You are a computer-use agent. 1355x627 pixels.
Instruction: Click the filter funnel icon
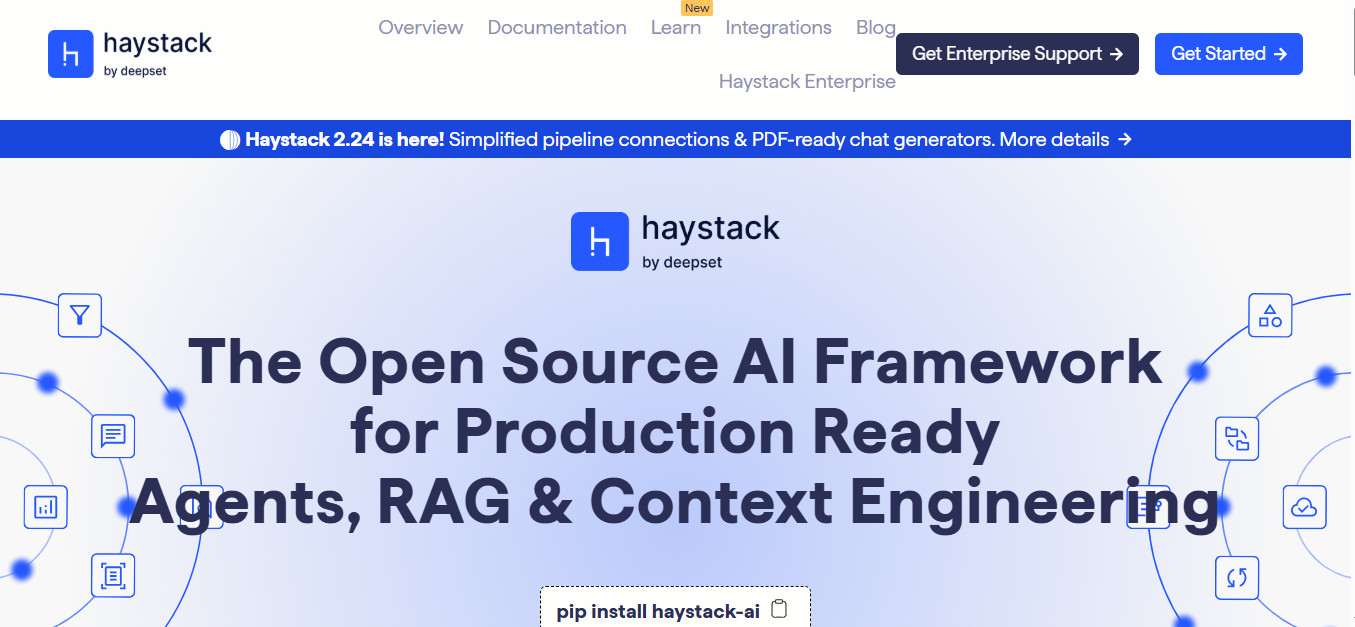click(80, 315)
